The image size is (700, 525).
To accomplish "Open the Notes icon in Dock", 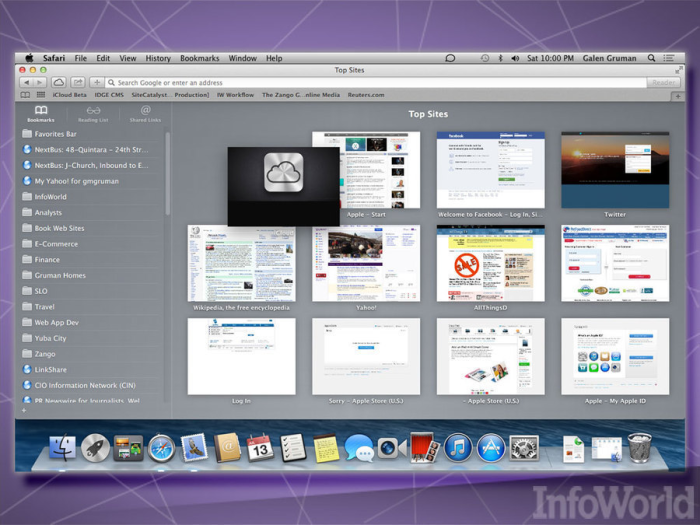I will point(326,447).
